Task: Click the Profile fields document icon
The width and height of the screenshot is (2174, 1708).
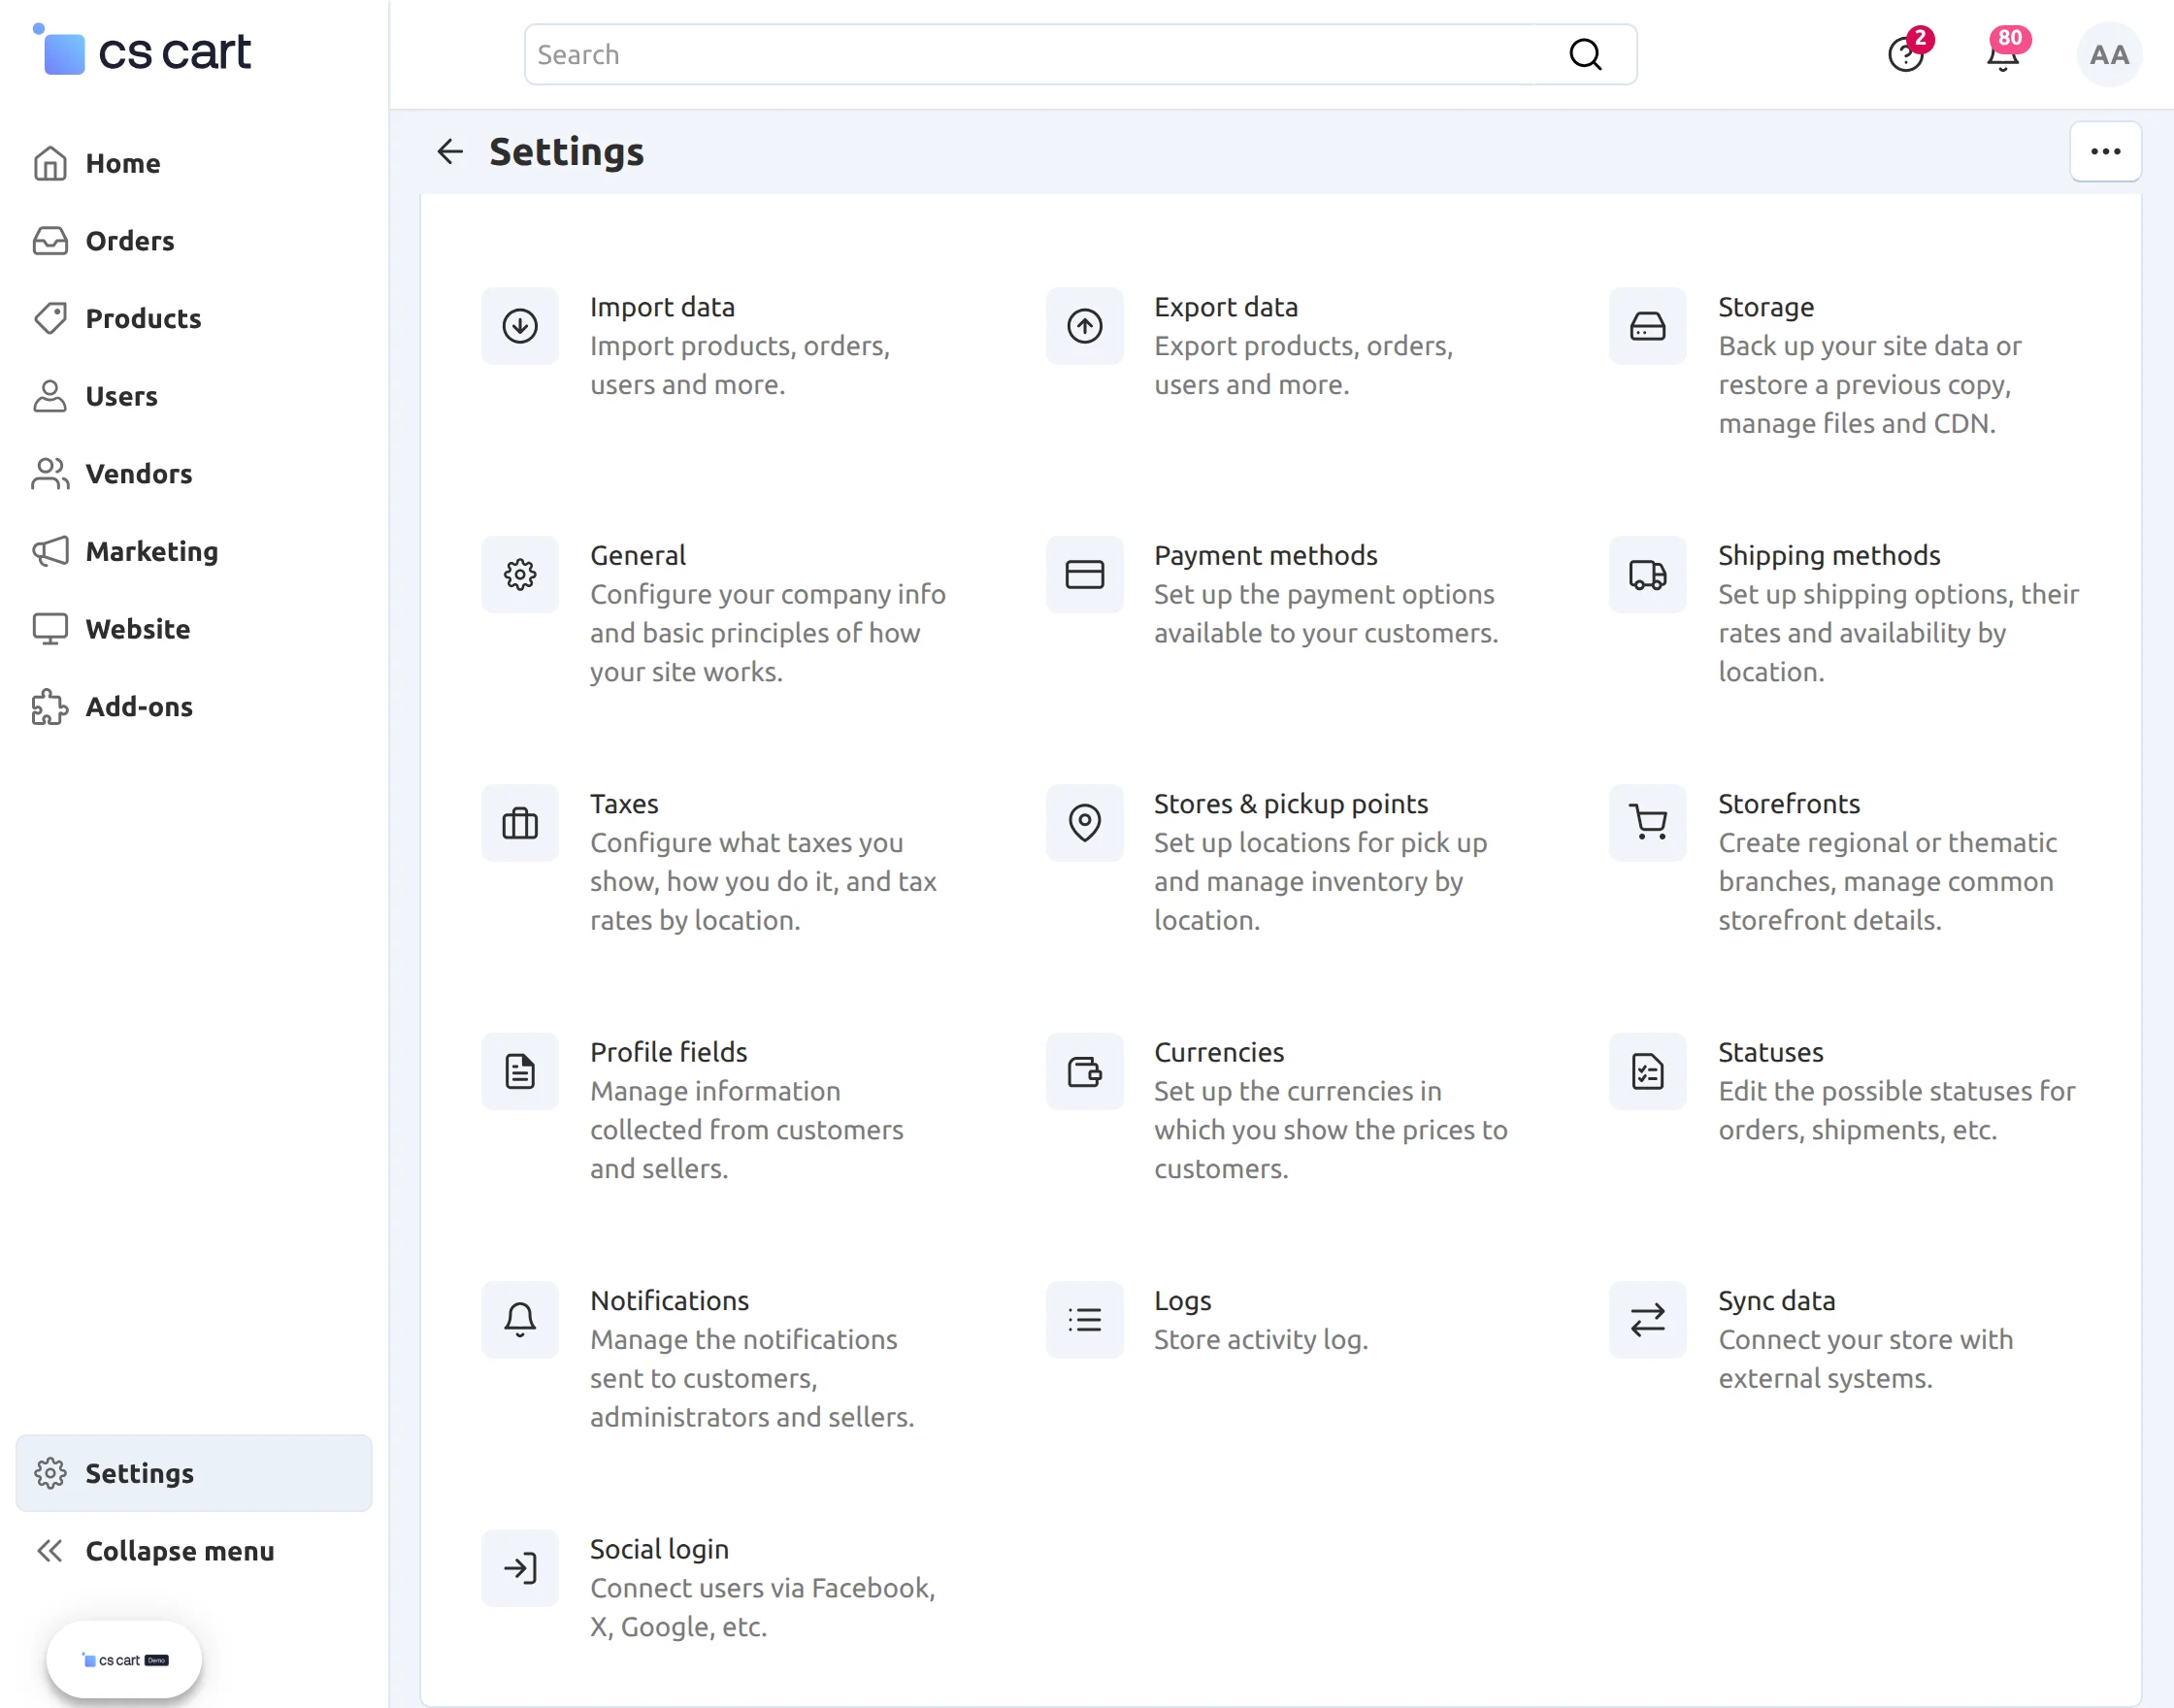Action: point(520,1071)
